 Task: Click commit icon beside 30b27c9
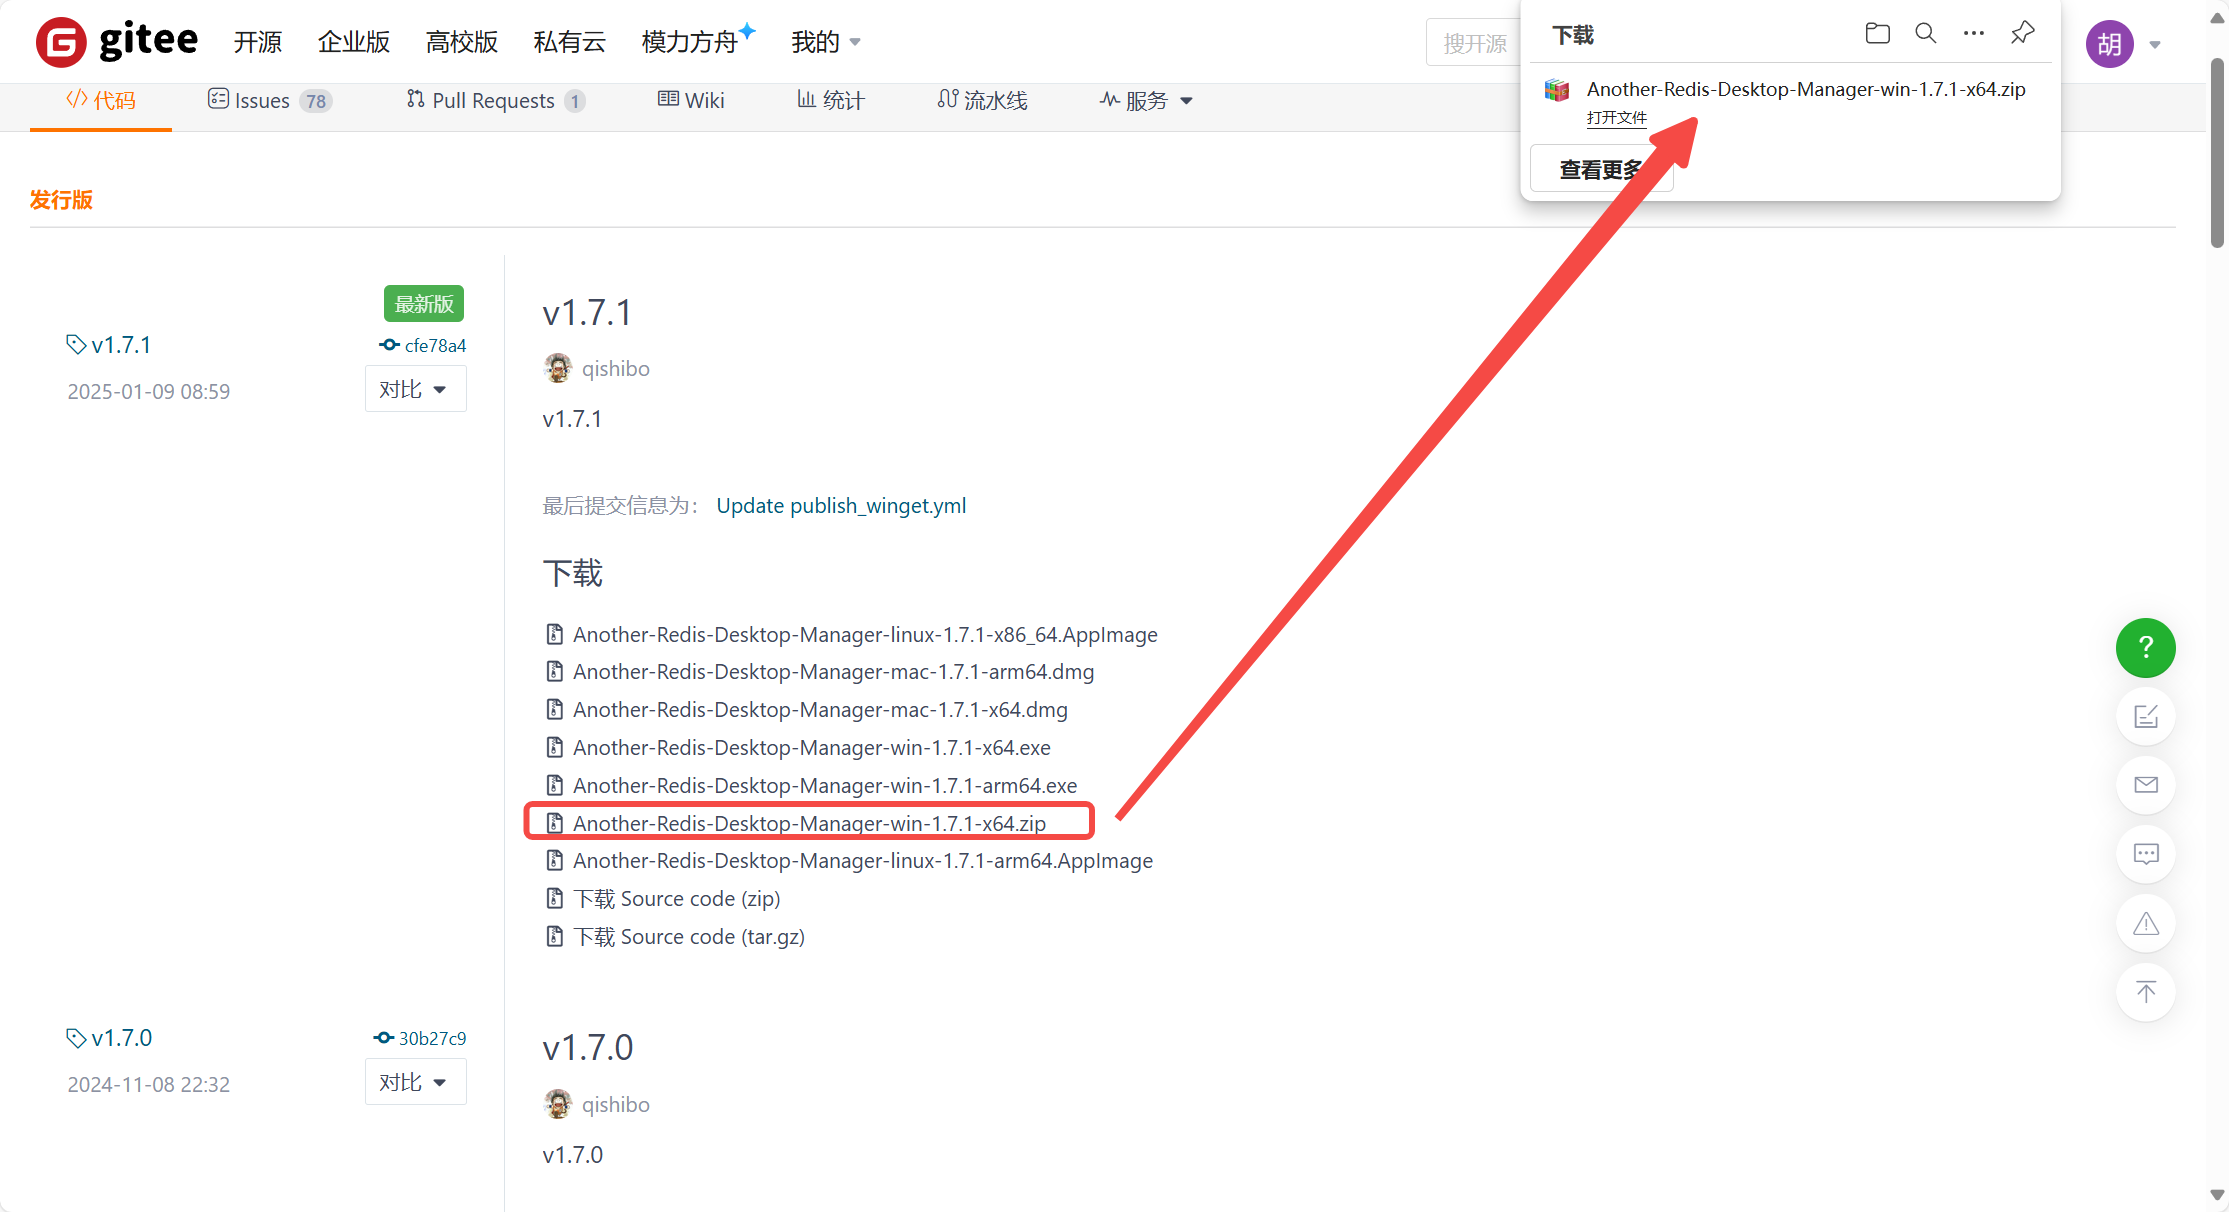[383, 1038]
